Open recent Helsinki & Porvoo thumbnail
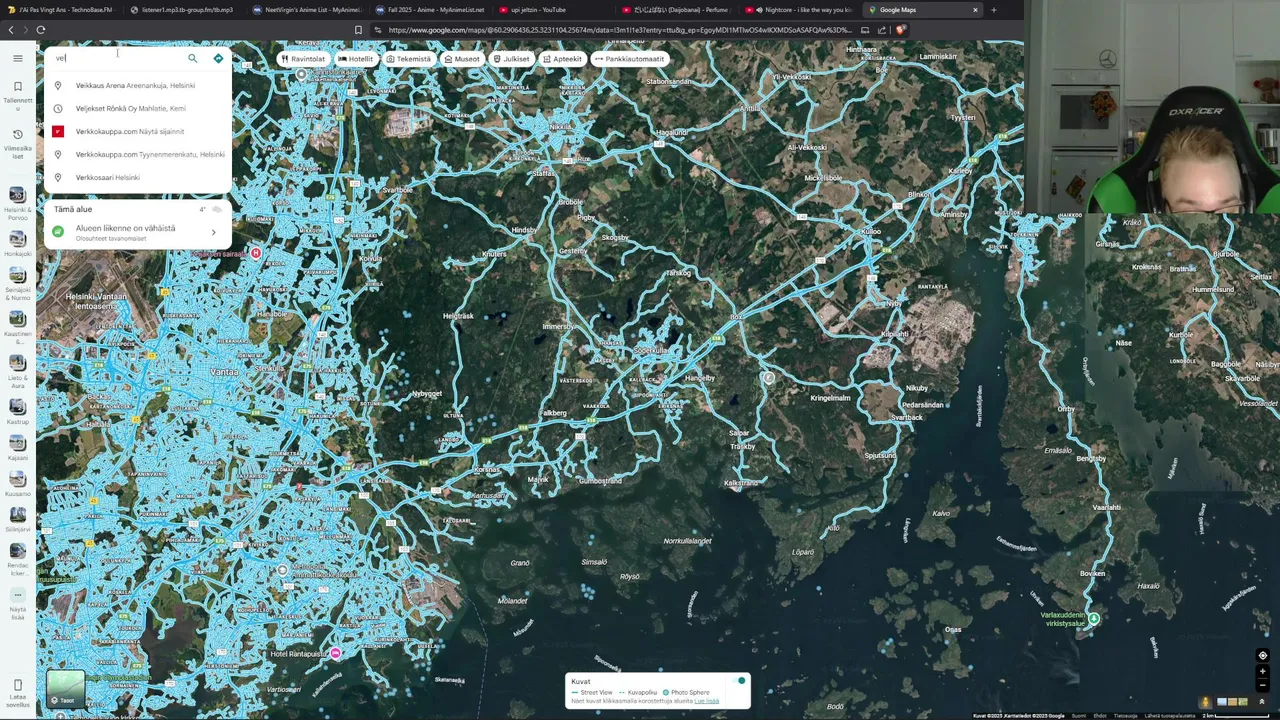Image resolution: width=1280 pixels, height=720 pixels. click(x=17, y=195)
